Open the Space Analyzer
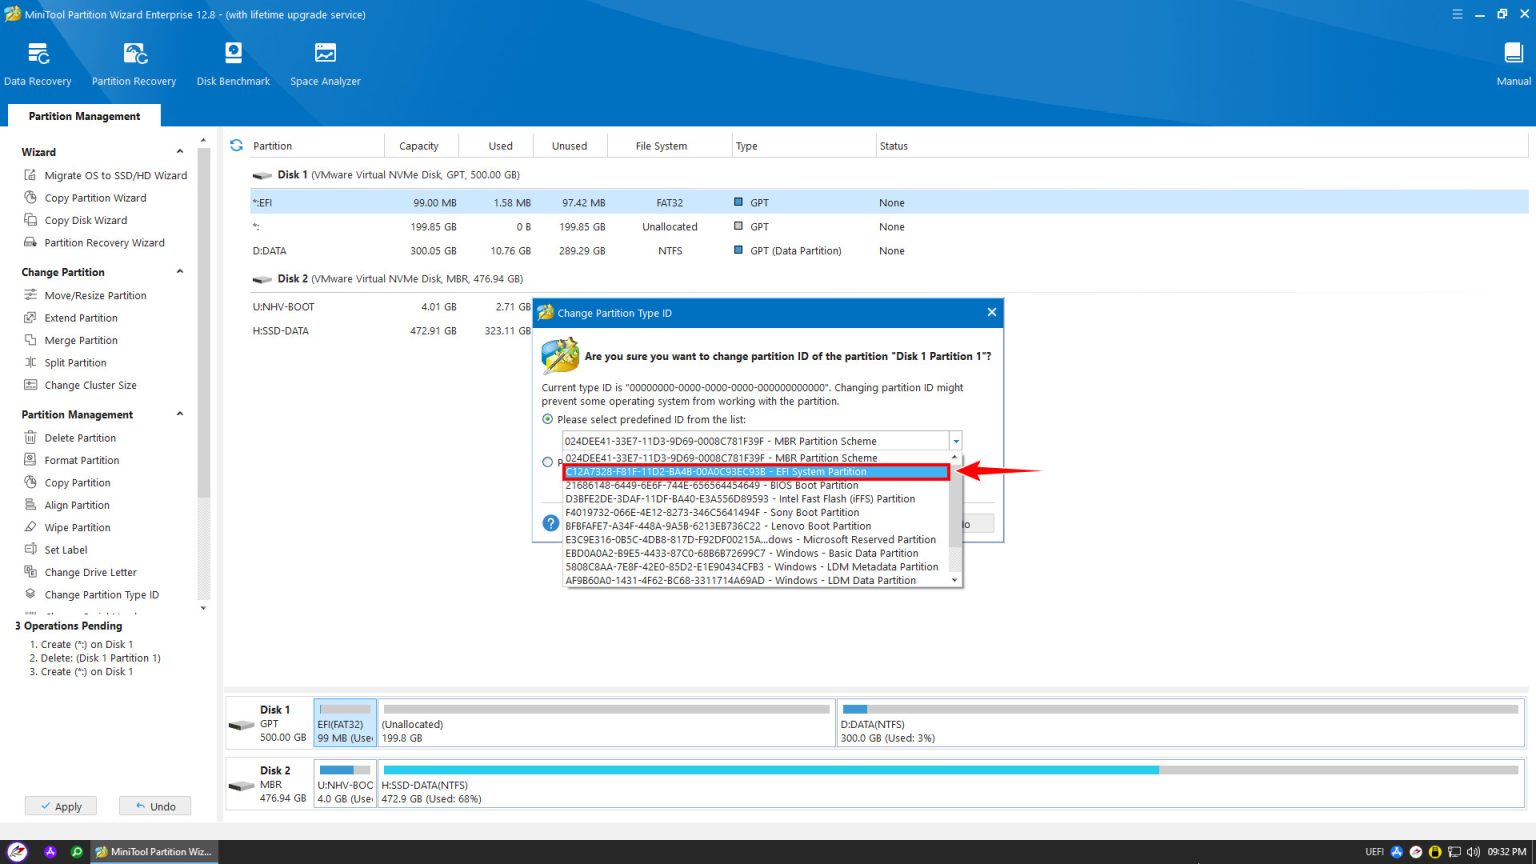 [325, 60]
